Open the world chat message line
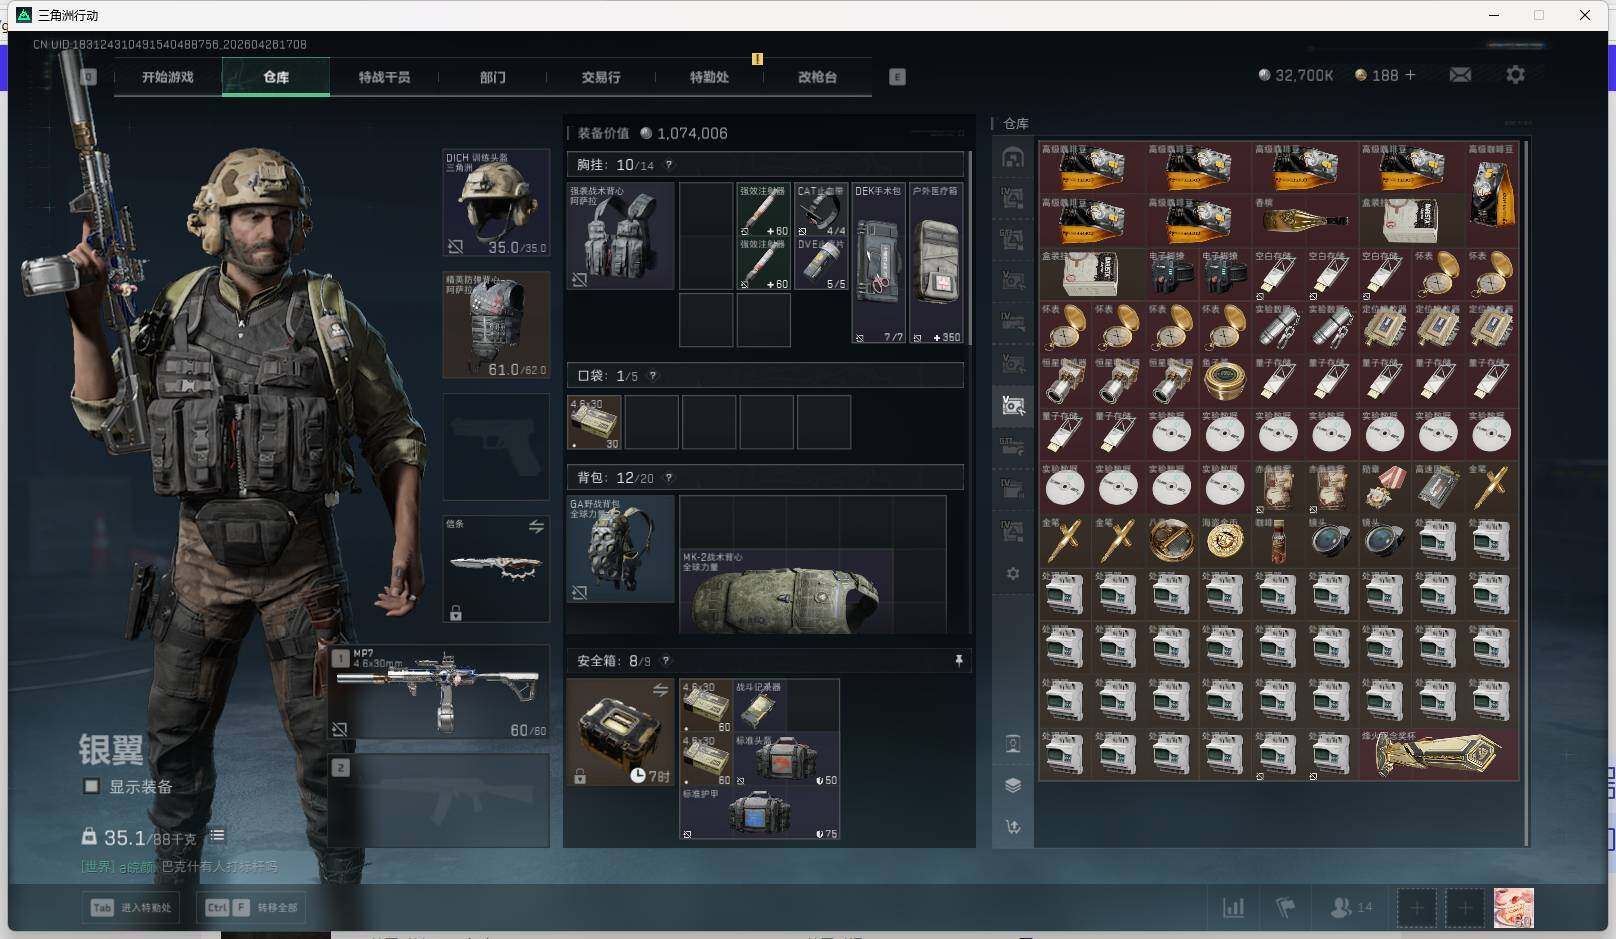This screenshot has height=939, width=1616. click(179, 866)
